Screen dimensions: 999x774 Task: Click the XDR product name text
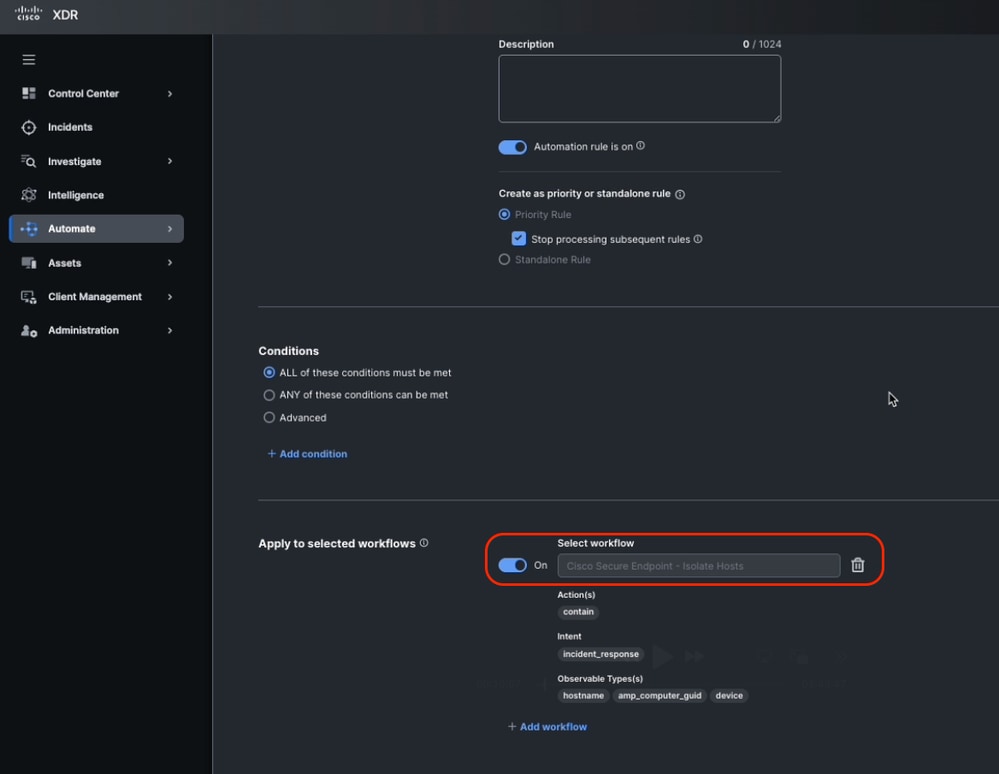65,15
